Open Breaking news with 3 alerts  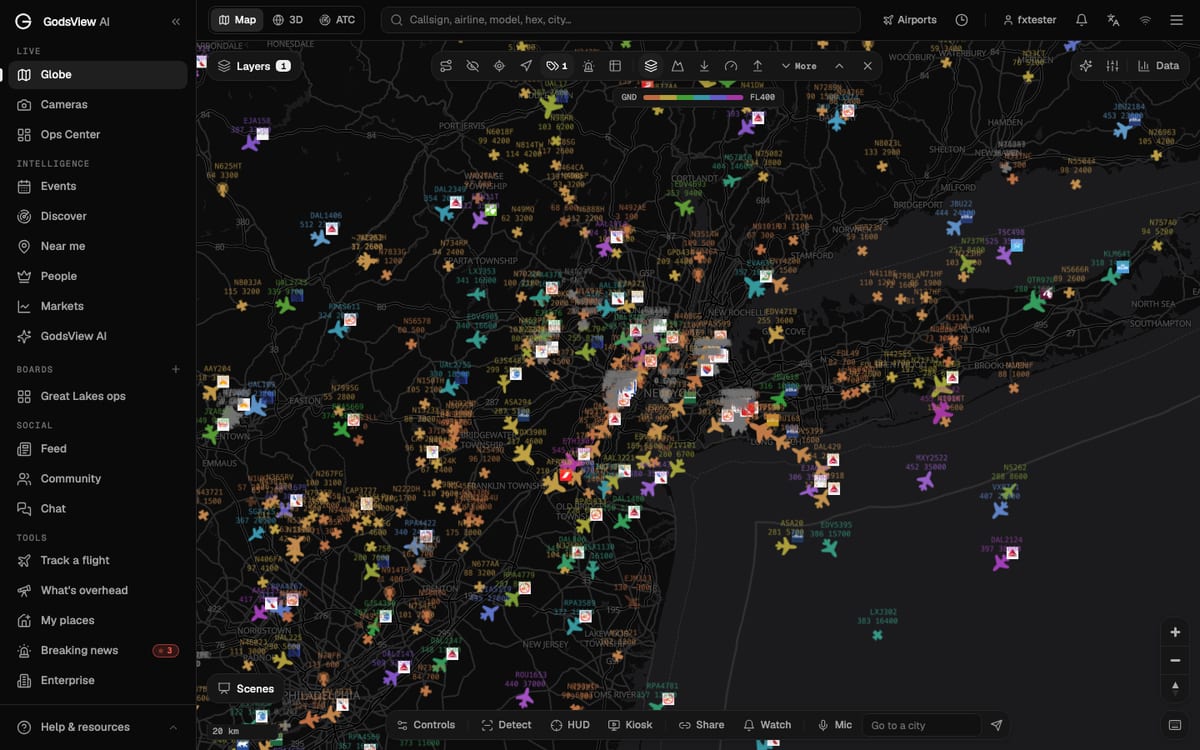coord(98,650)
